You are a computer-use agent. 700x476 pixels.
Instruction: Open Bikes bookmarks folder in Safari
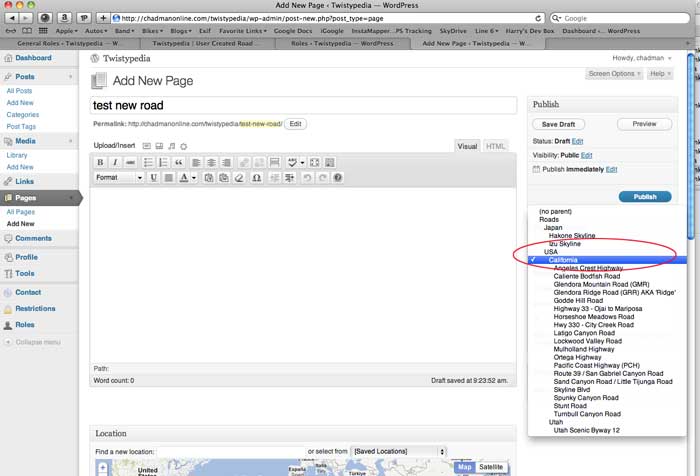point(152,31)
